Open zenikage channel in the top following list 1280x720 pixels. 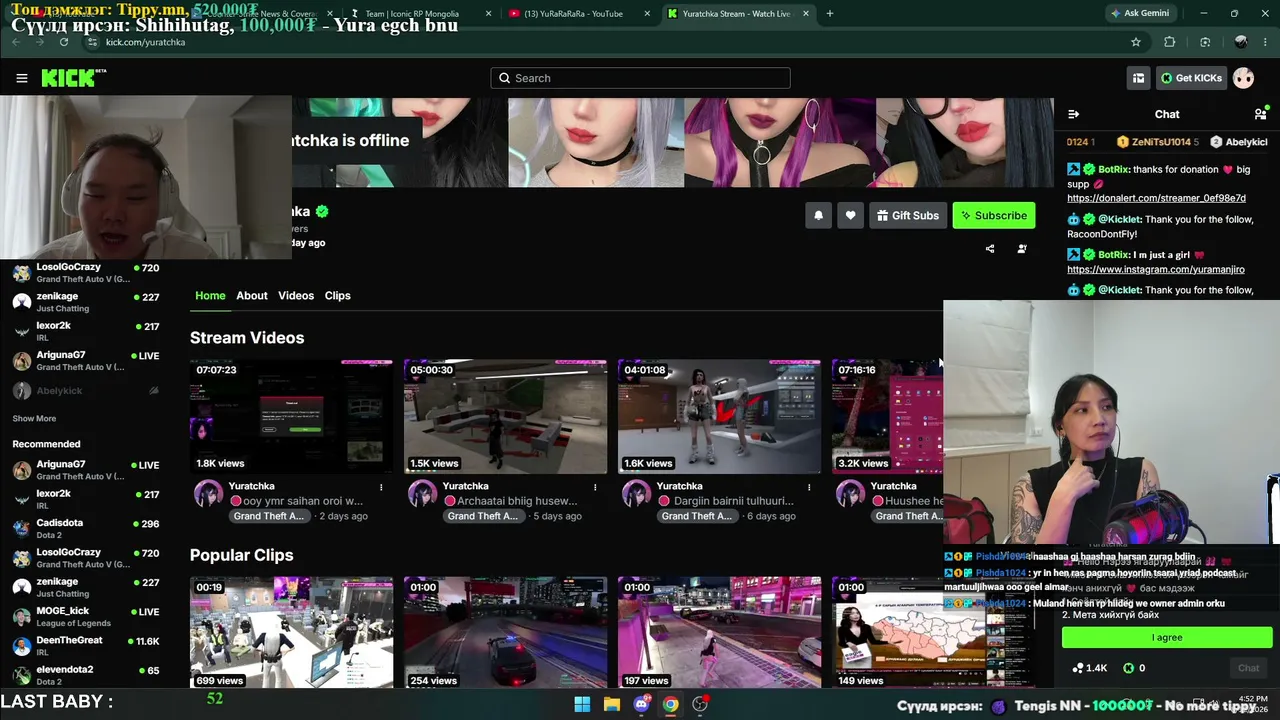click(x=86, y=301)
